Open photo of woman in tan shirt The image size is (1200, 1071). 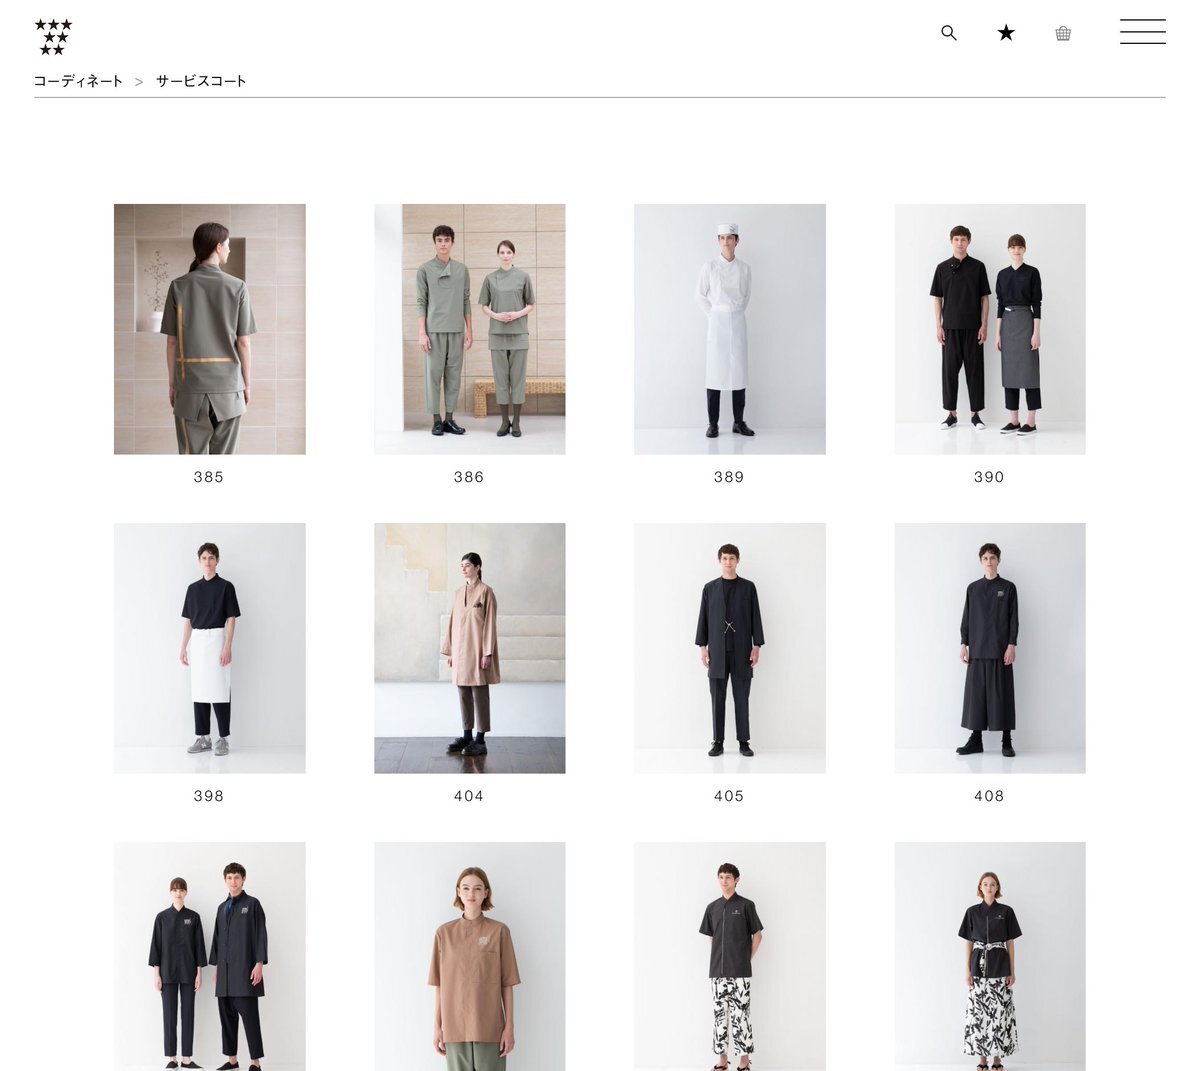(x=470, y=956)
